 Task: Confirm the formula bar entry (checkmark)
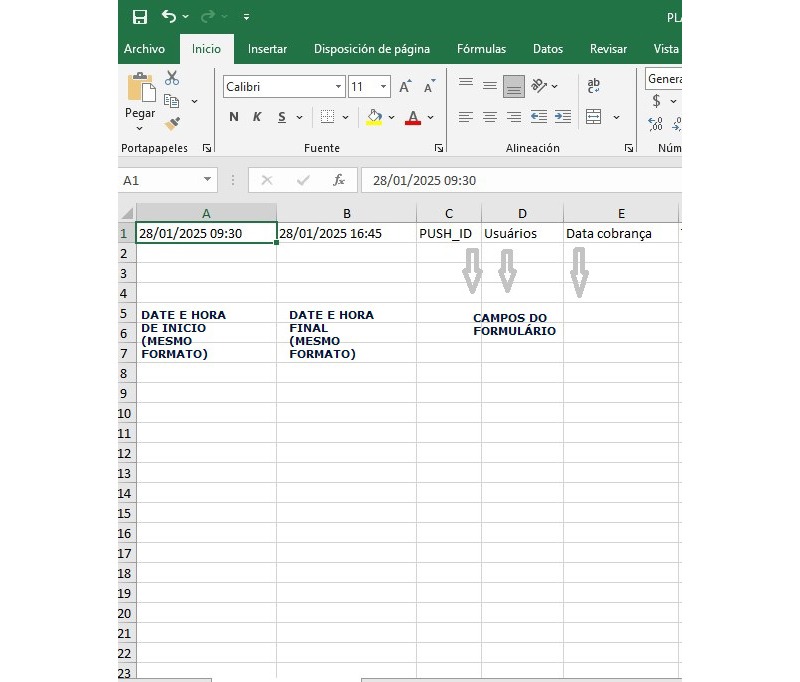tap(303, 180)
